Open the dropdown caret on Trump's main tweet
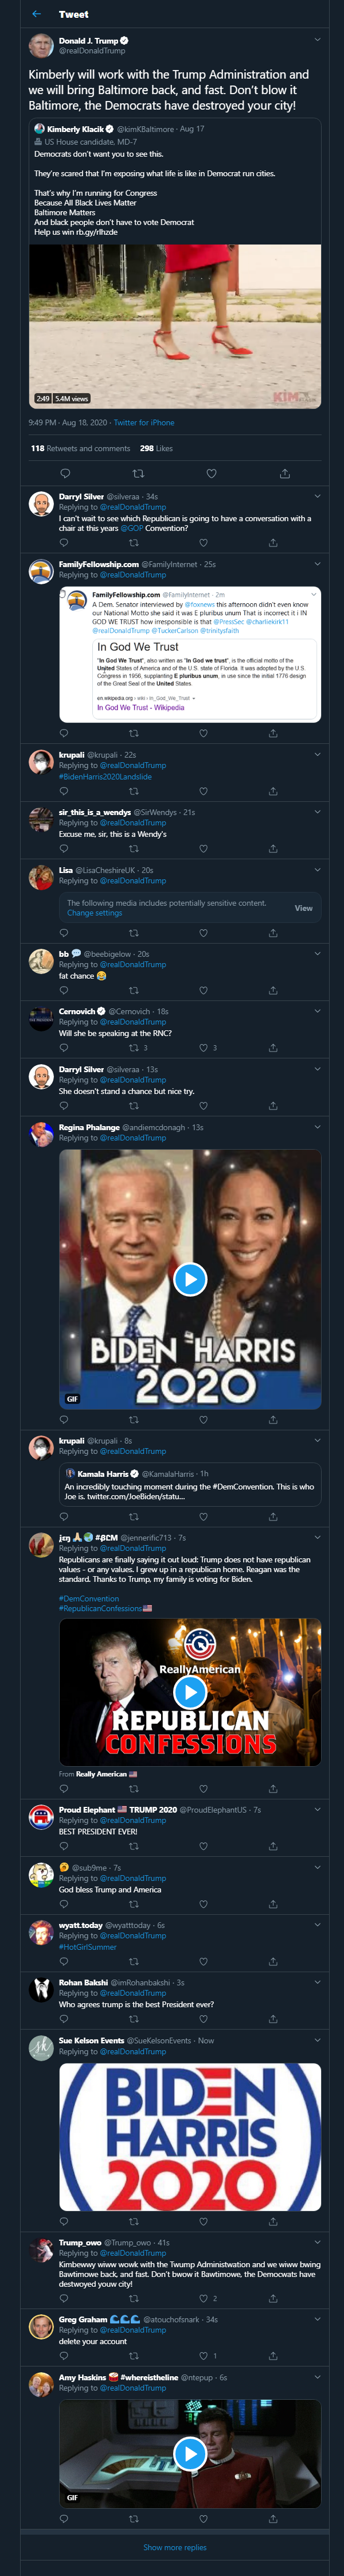This screenshot has width=344, height=2576. pos(317,40)
